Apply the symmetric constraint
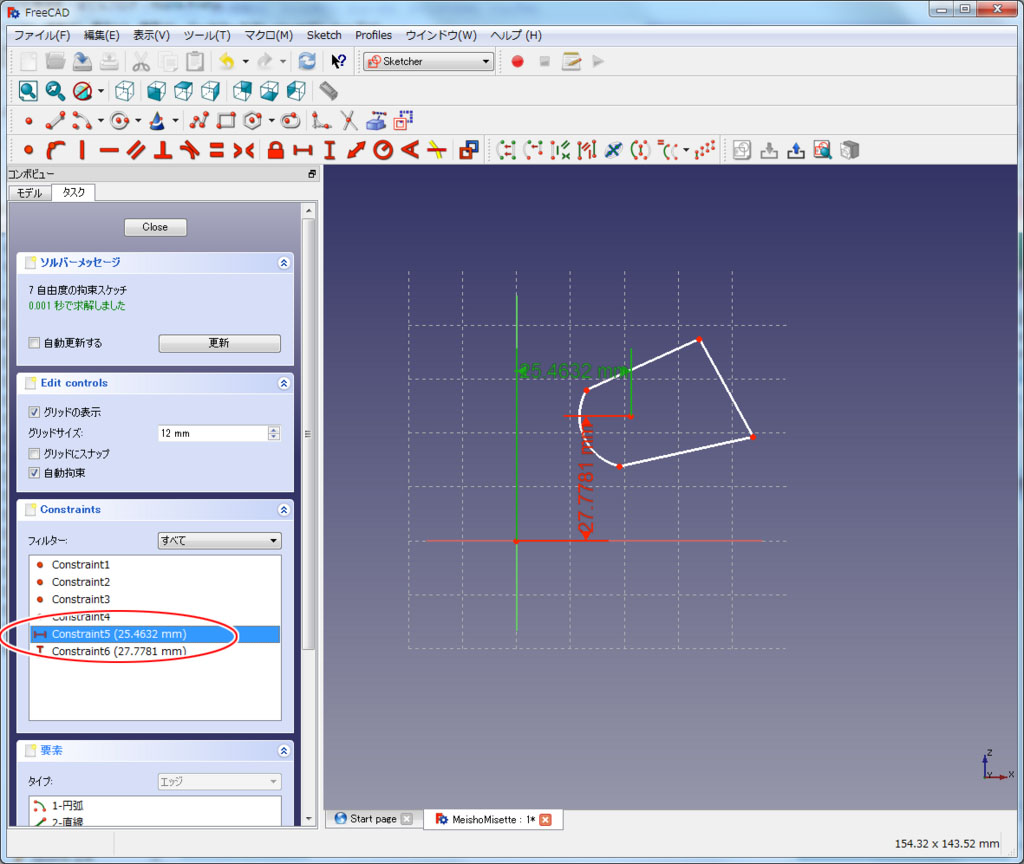The height and width of the screenshot is (864, 1024). (244, 150)
